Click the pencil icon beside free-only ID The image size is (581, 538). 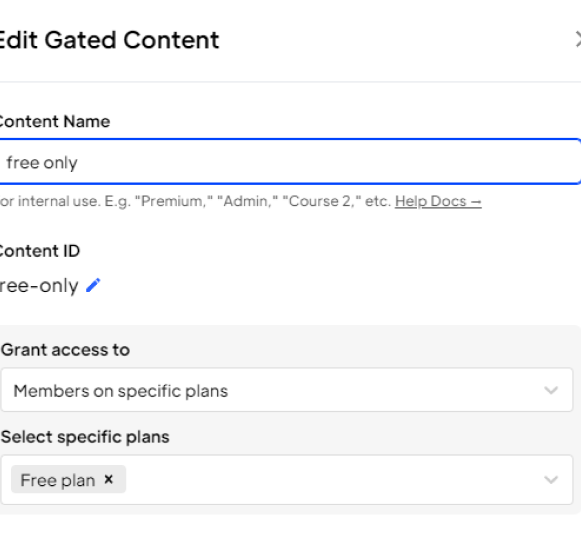pyautogui.click(x=93, y=285)
